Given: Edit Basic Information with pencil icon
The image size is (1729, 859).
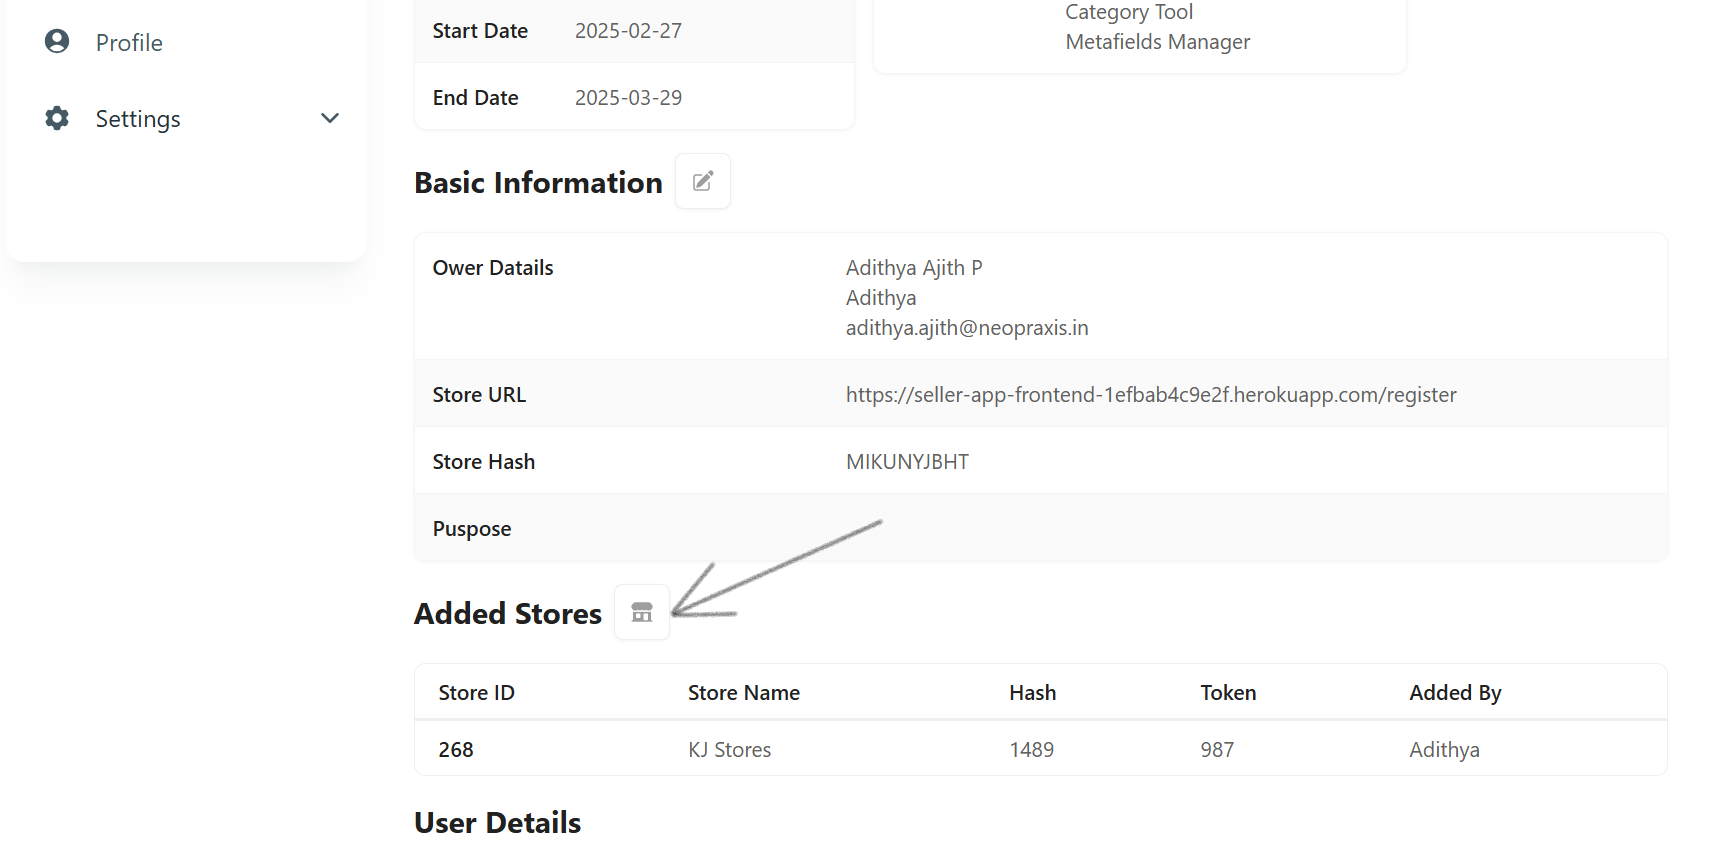Looking at the screenshot, I should pyautogui.click(x=703, y=181).
